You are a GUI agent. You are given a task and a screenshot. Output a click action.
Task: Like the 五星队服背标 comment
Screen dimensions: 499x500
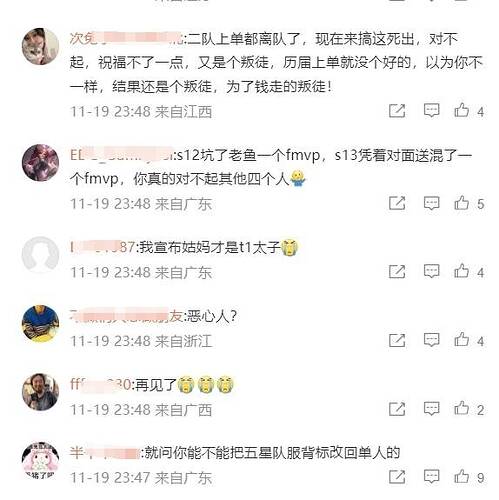coord(461,477)
